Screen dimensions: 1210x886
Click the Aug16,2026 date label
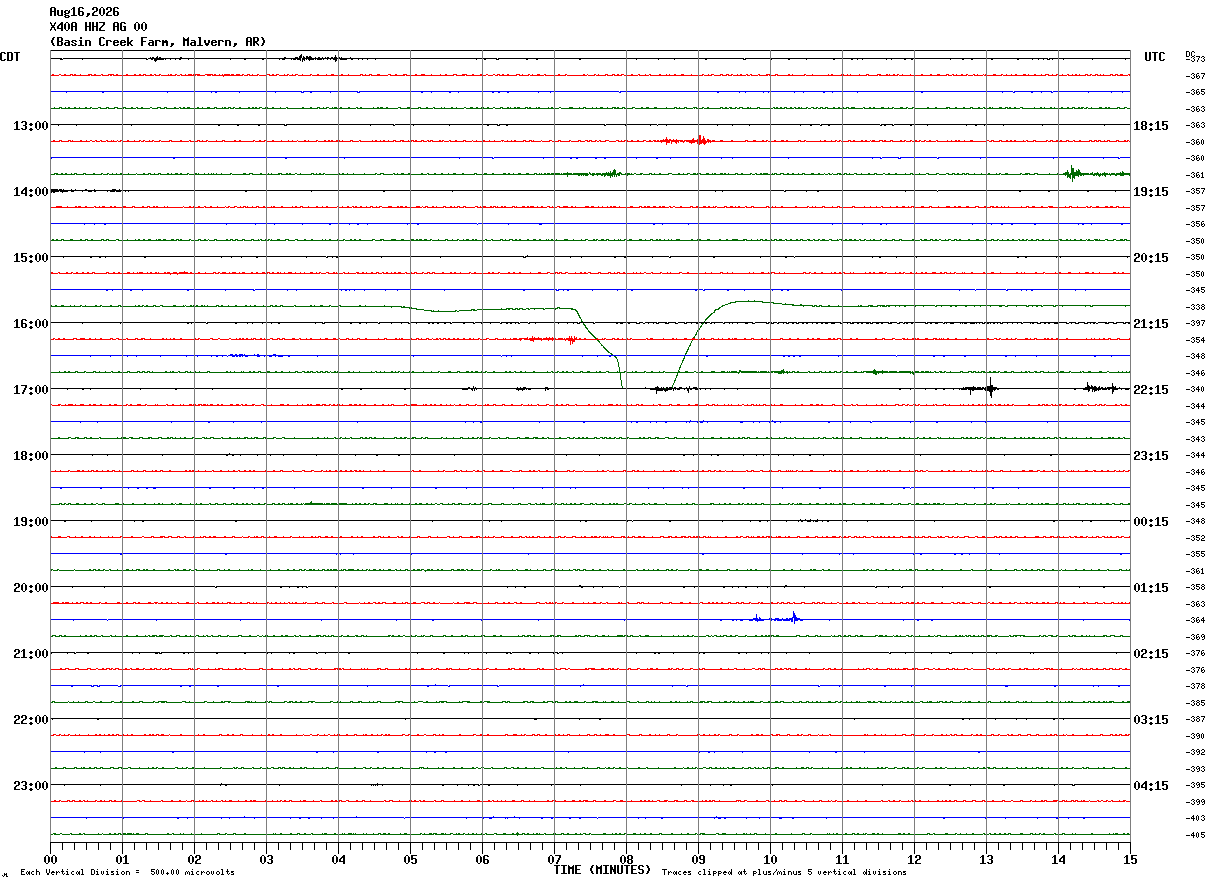(84, 12)
